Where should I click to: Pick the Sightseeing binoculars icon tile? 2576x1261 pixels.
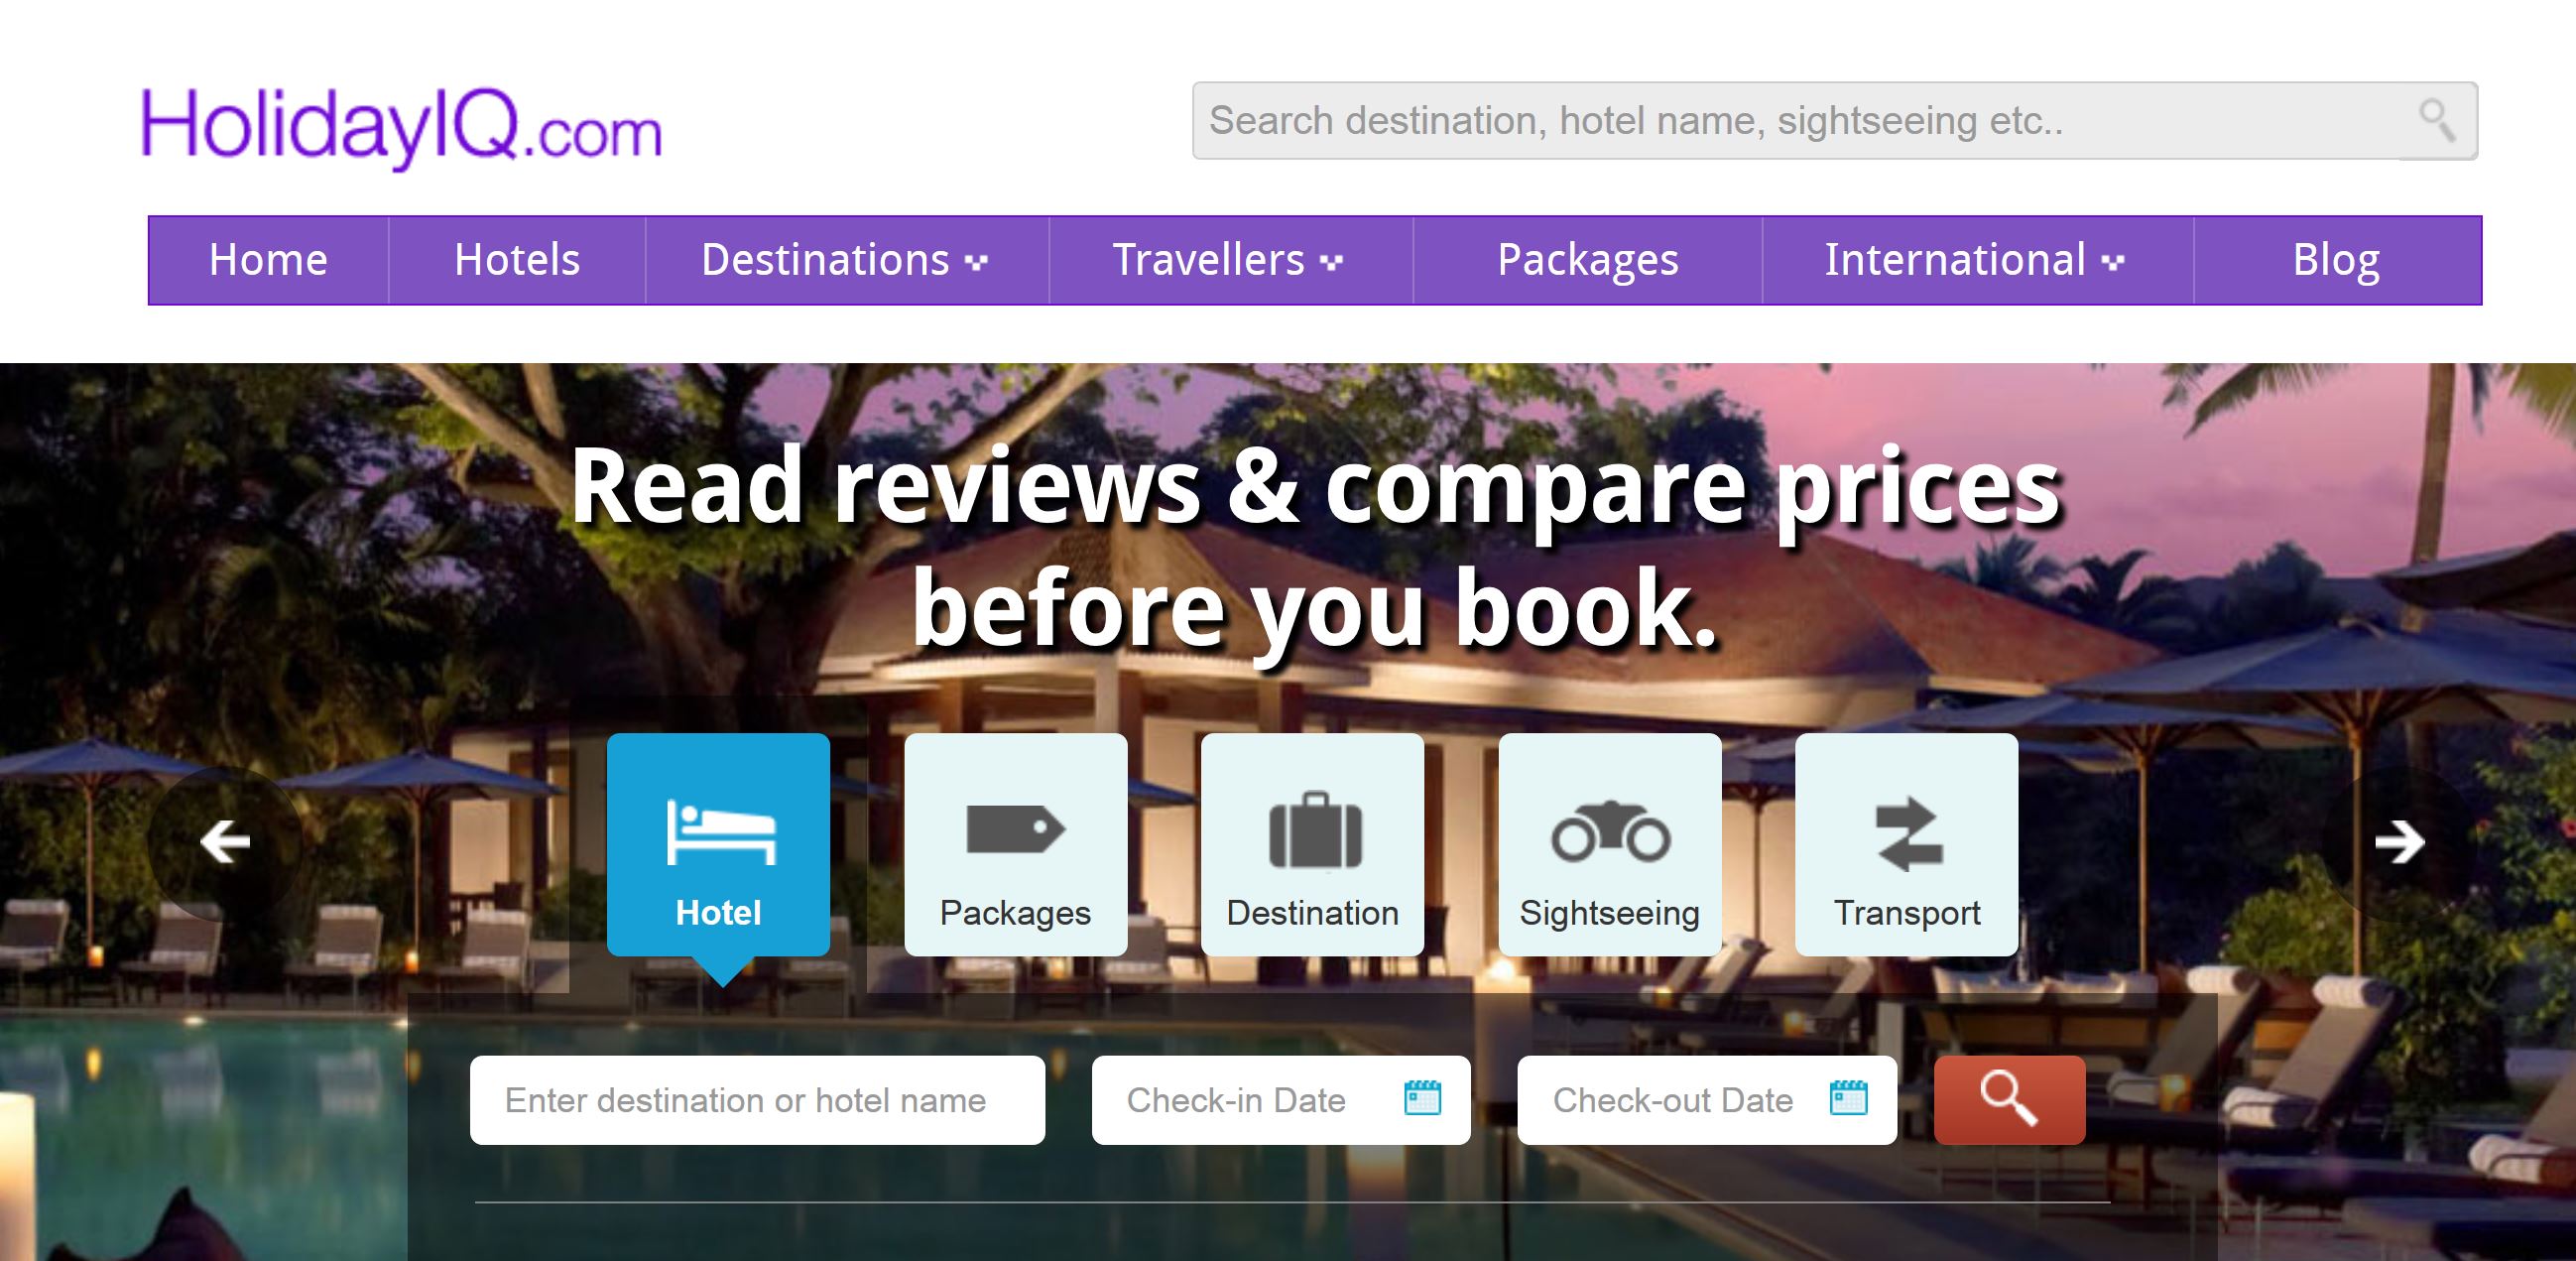[x=1609, y=845]
